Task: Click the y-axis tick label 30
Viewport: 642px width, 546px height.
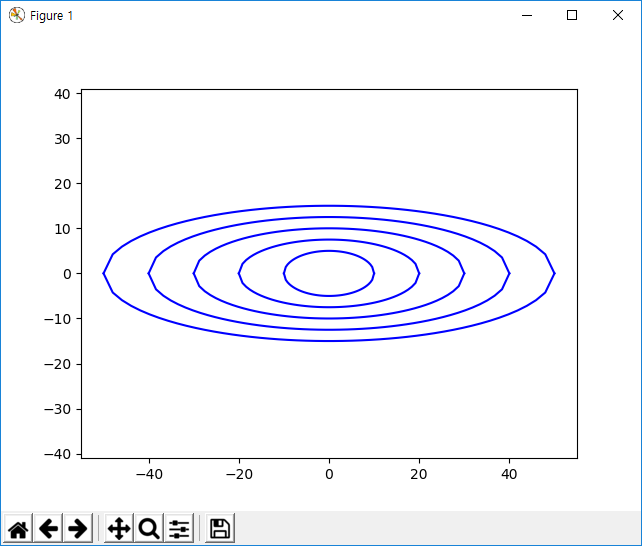Action: [x=62, y=139]
